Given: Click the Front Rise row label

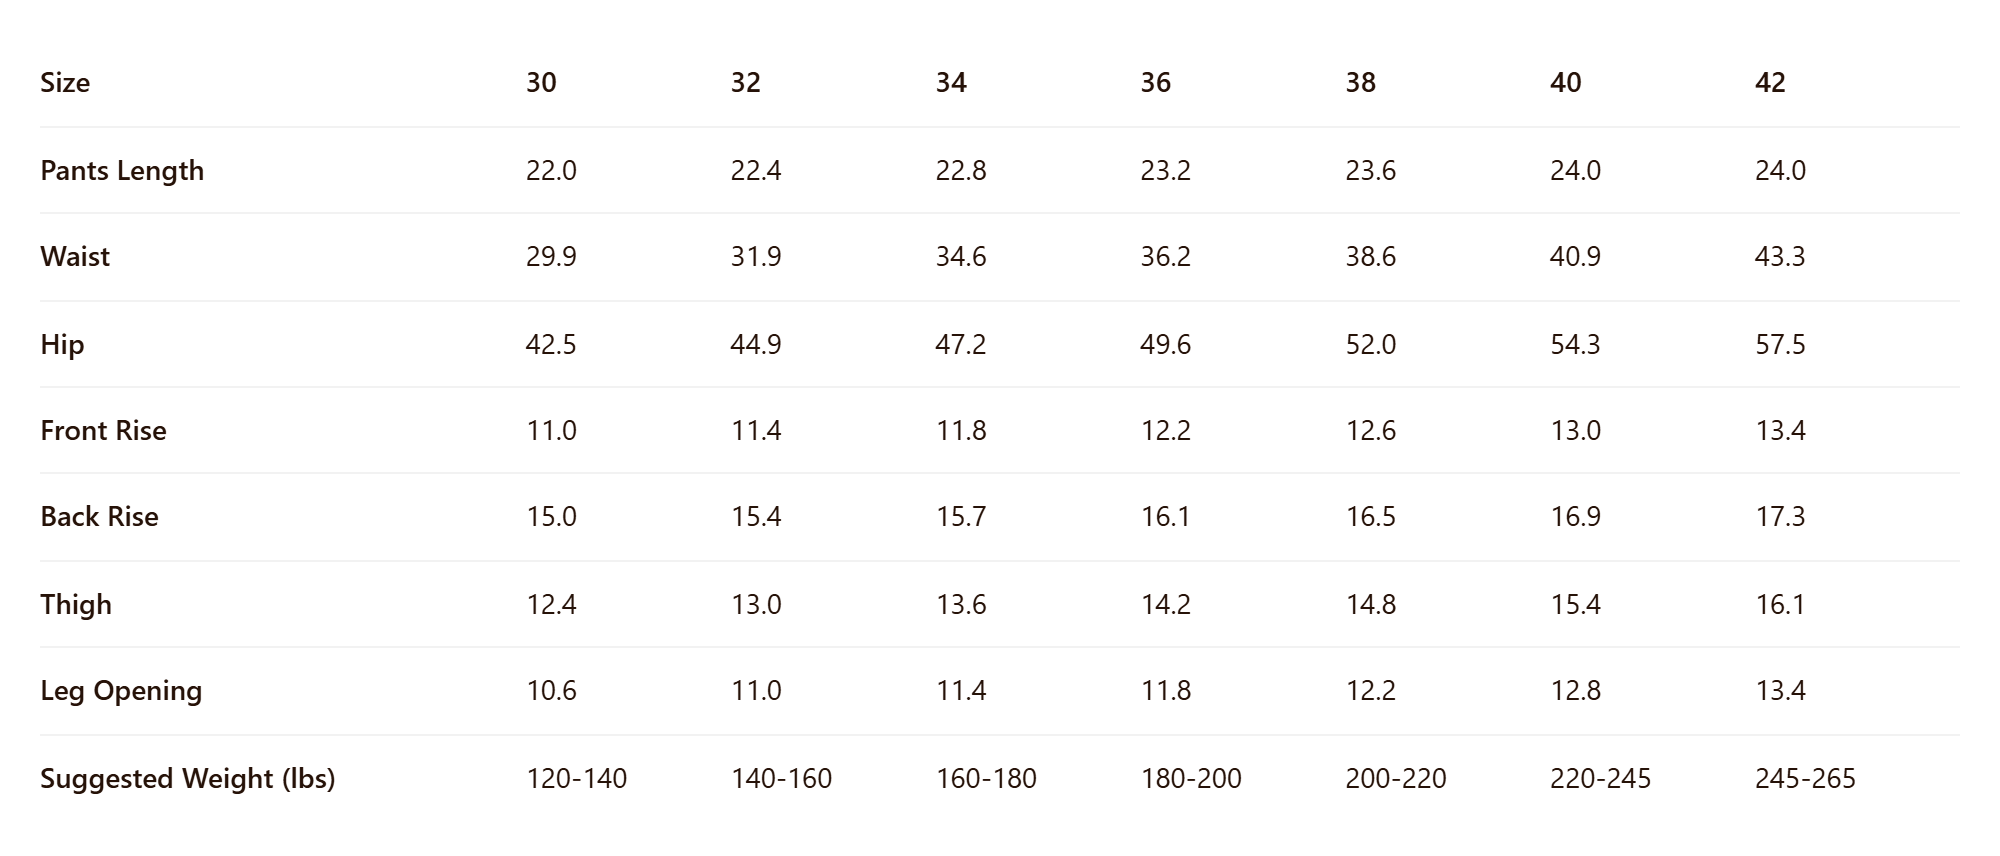Looking at the screenshot, I should tap(103, 431).
